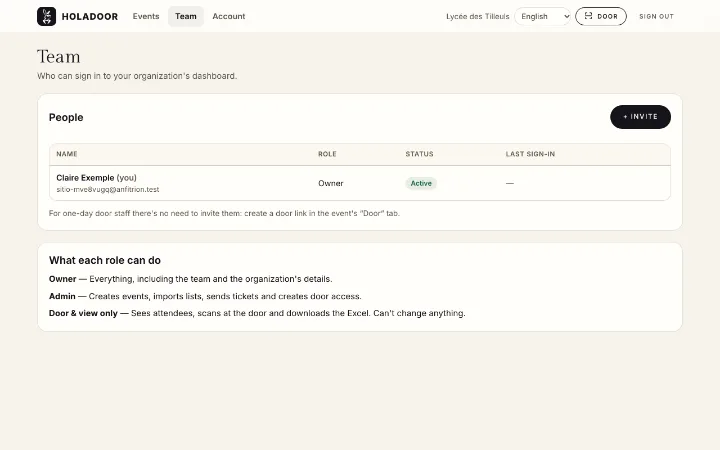Open the Events tab
Screen dimensions: 720x450
click(x=146, y=16)
